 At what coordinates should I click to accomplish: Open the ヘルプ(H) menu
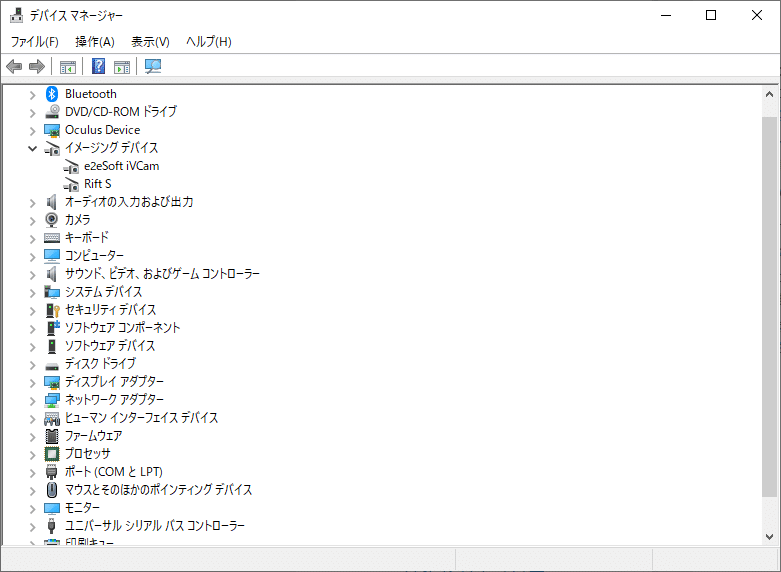click(x=209, y=41)
